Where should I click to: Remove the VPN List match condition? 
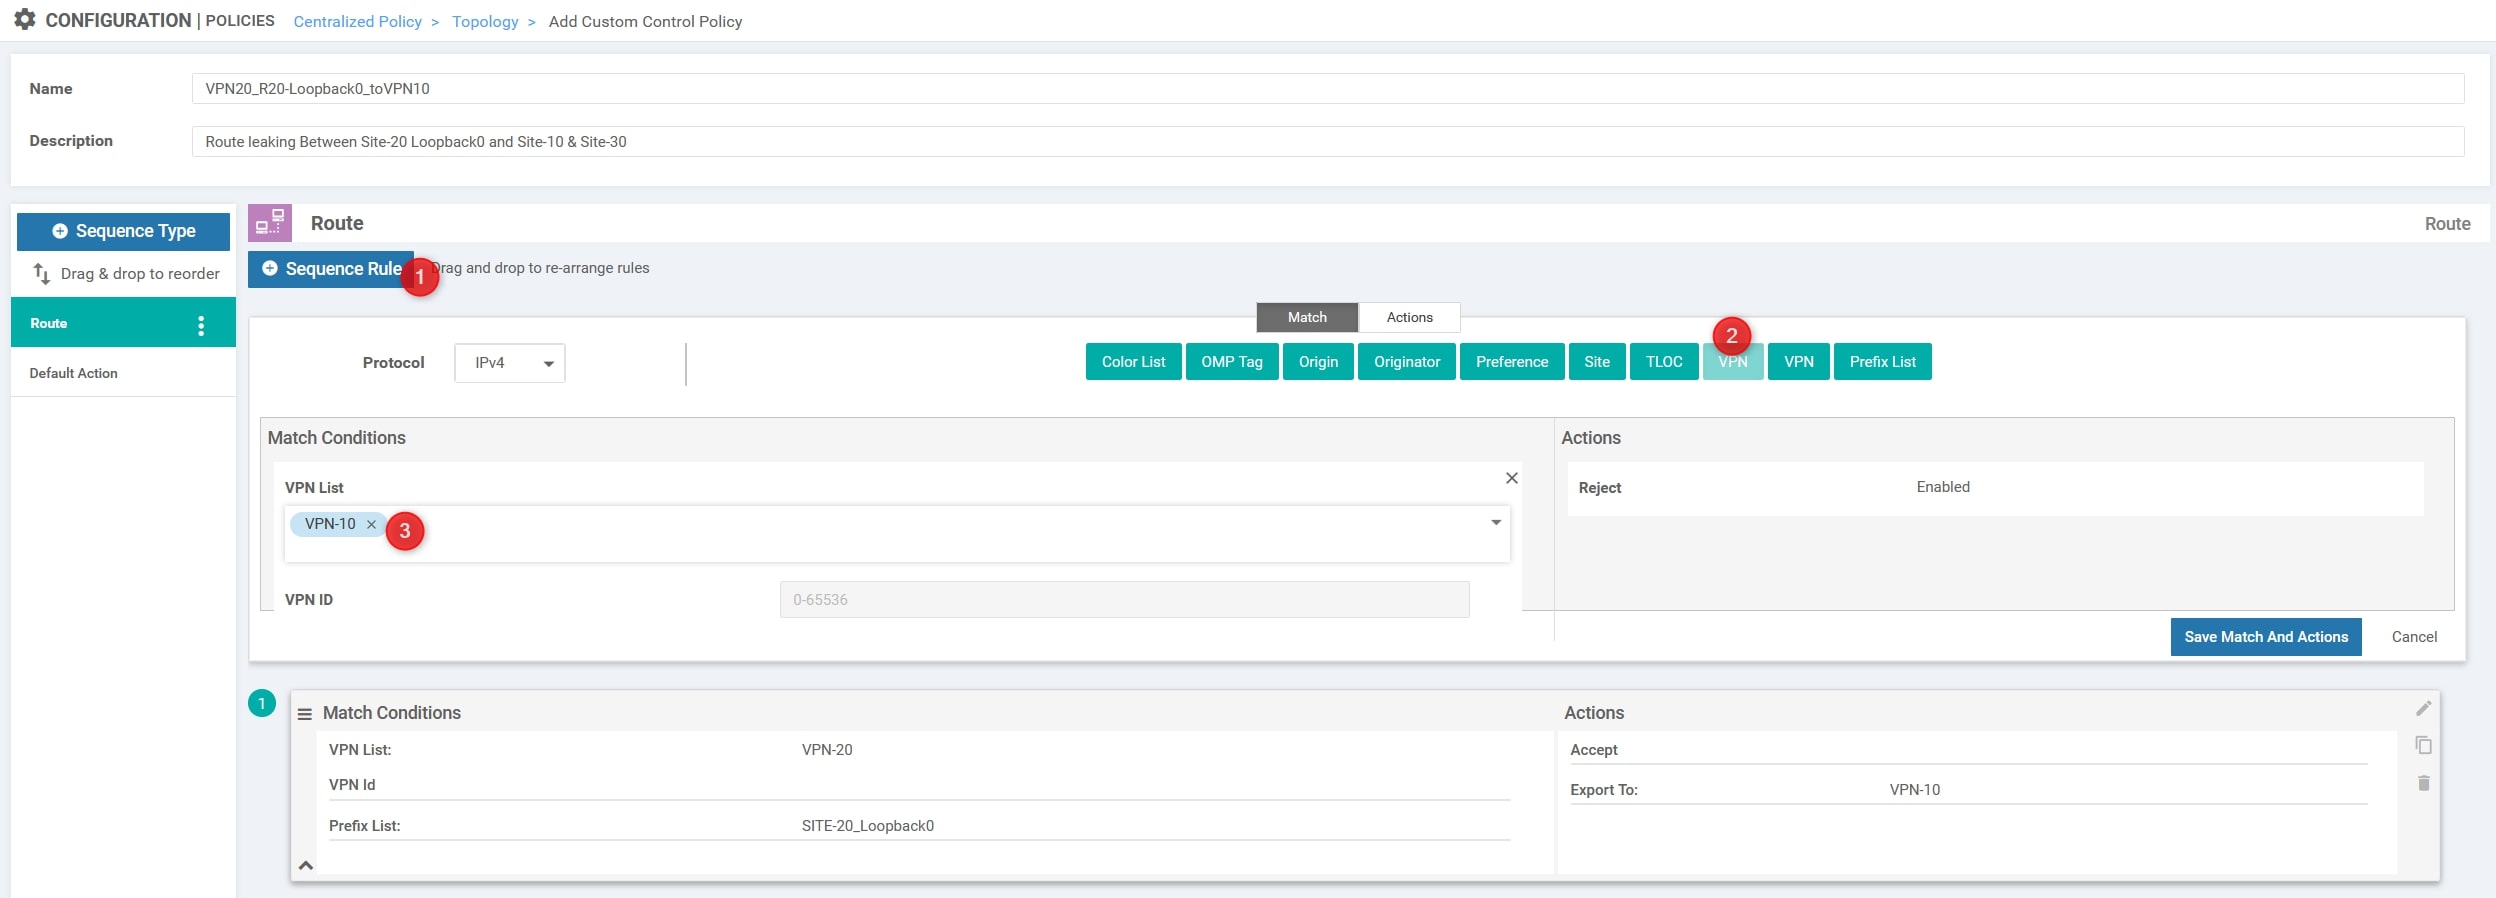1511,478
